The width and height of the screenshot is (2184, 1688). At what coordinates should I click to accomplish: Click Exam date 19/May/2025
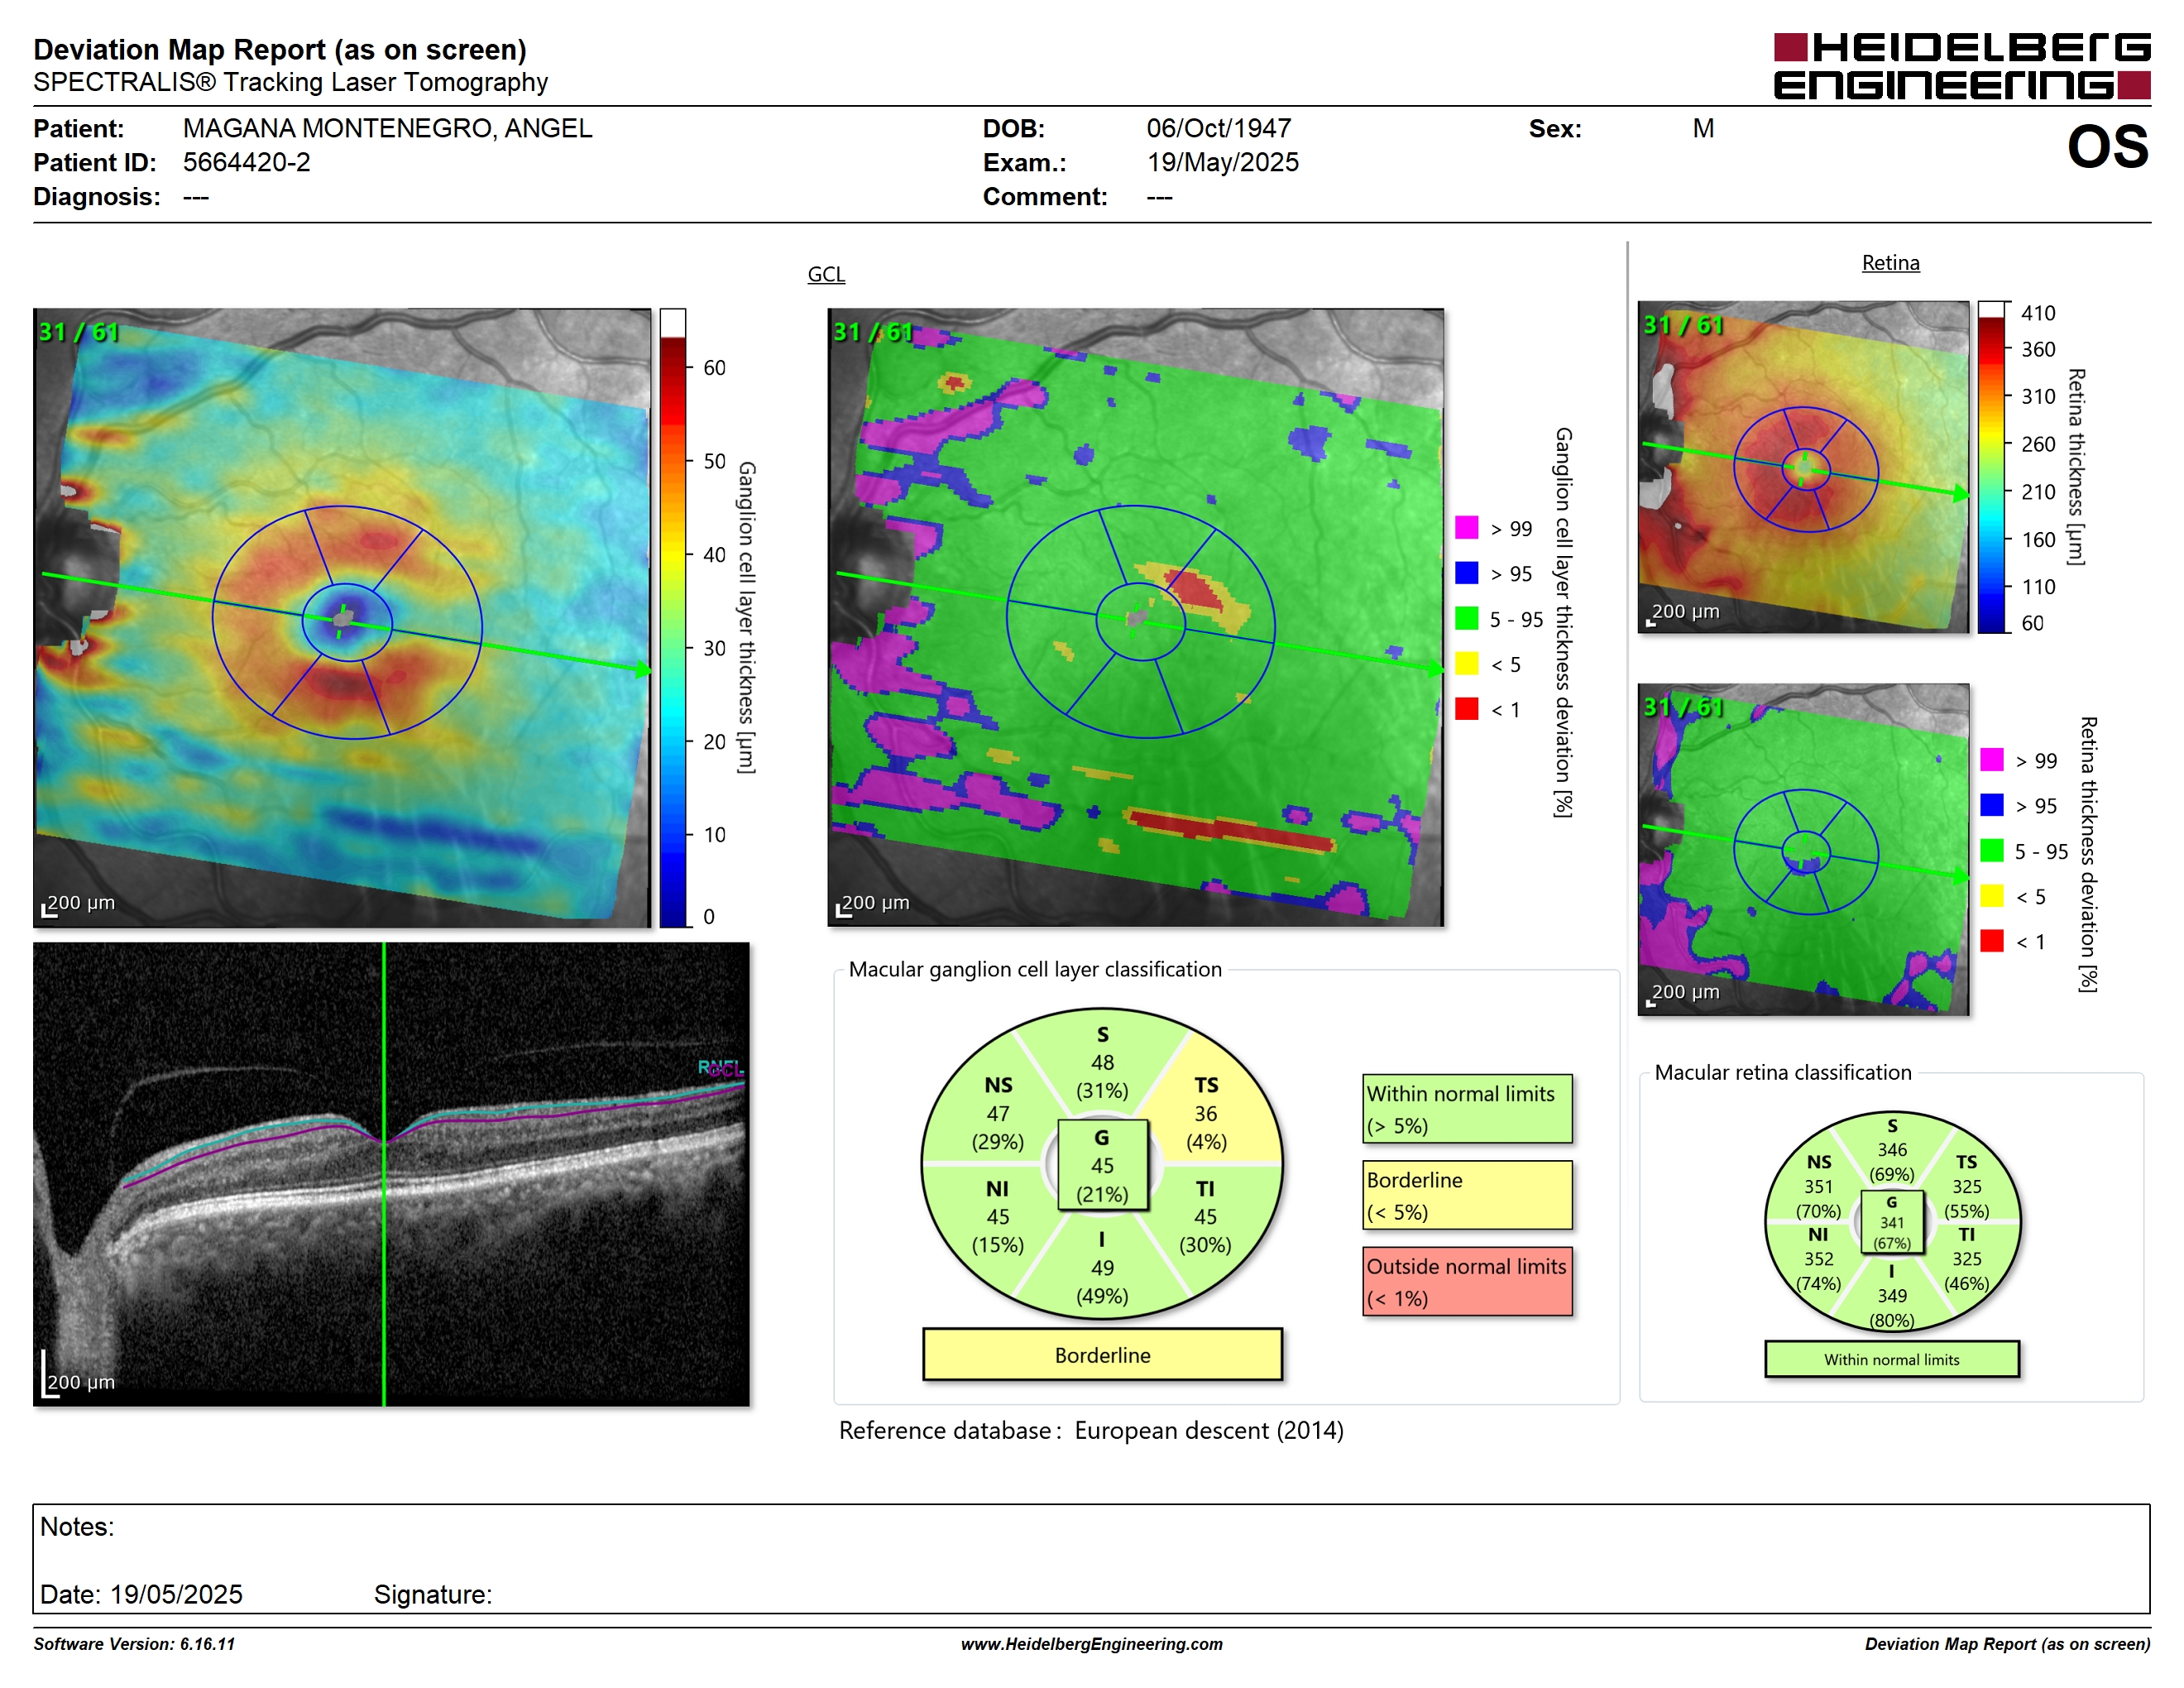1222,162
